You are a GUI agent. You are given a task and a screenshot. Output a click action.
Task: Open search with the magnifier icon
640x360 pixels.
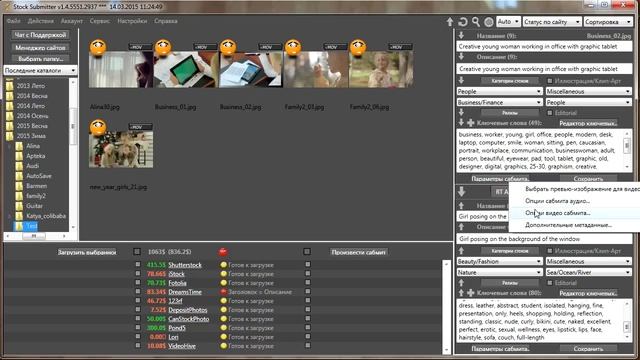(476, 22)
